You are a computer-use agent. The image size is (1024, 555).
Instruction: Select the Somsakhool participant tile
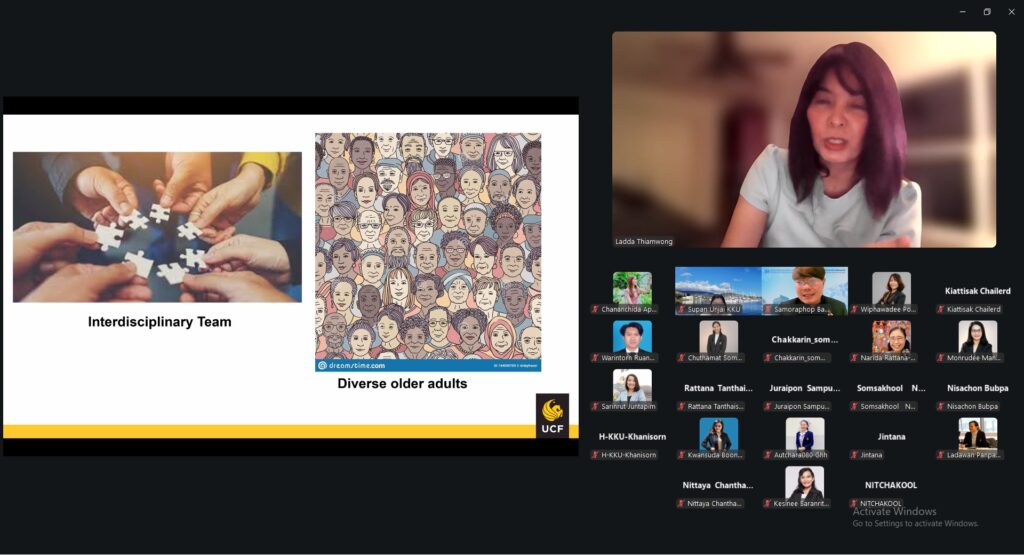[890, 388]
